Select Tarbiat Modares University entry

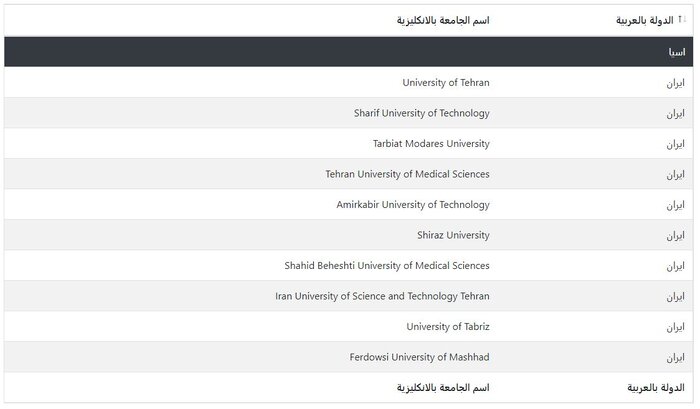click(x=430, y=143)
